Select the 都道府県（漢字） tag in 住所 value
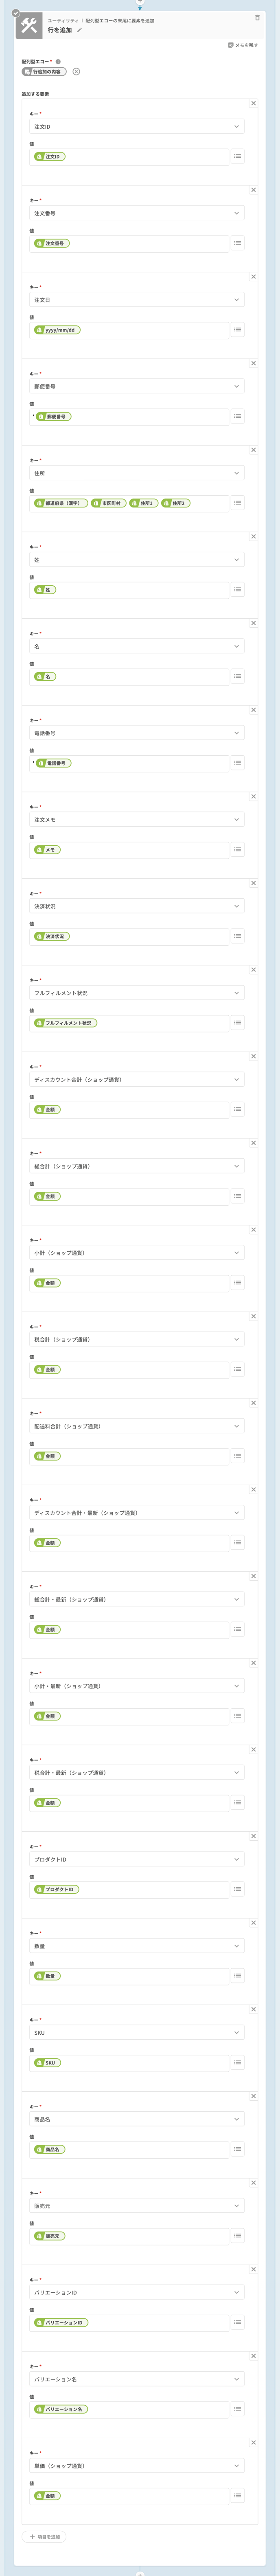The width and height of the screenshot is (280, 2576). point(61,503)
